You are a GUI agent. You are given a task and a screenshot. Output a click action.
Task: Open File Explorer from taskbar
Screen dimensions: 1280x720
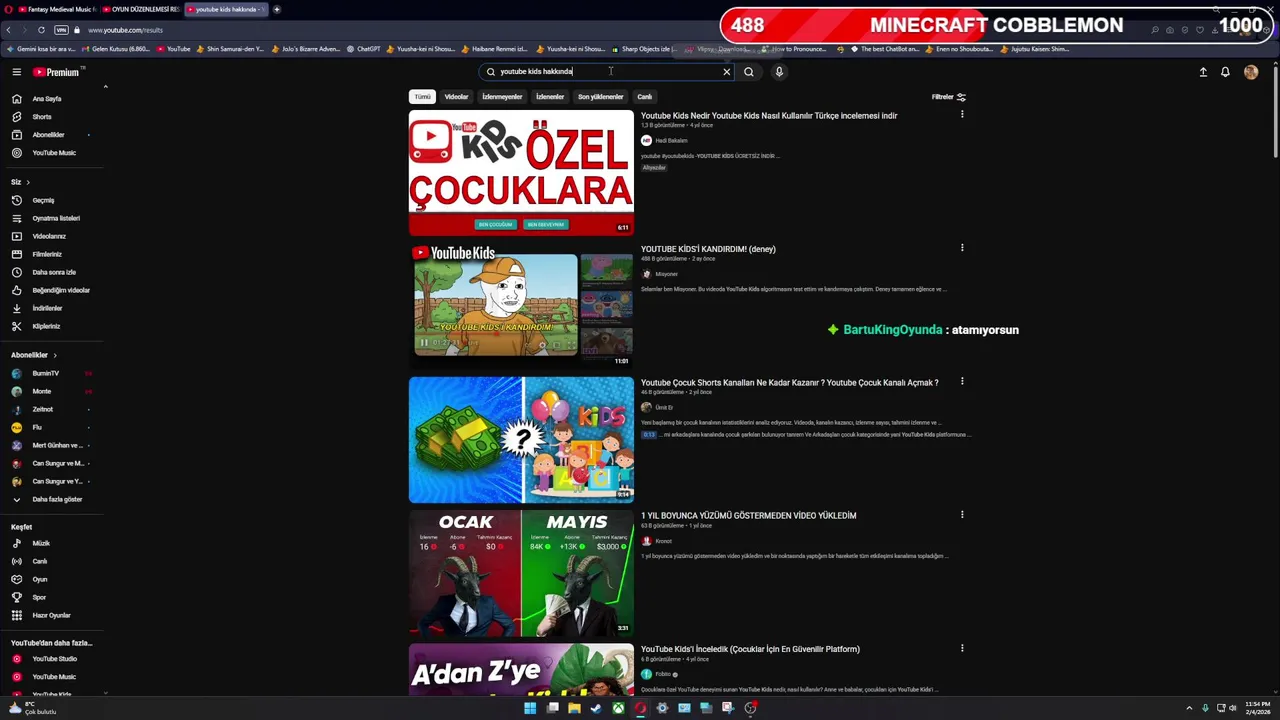point(574,708)
